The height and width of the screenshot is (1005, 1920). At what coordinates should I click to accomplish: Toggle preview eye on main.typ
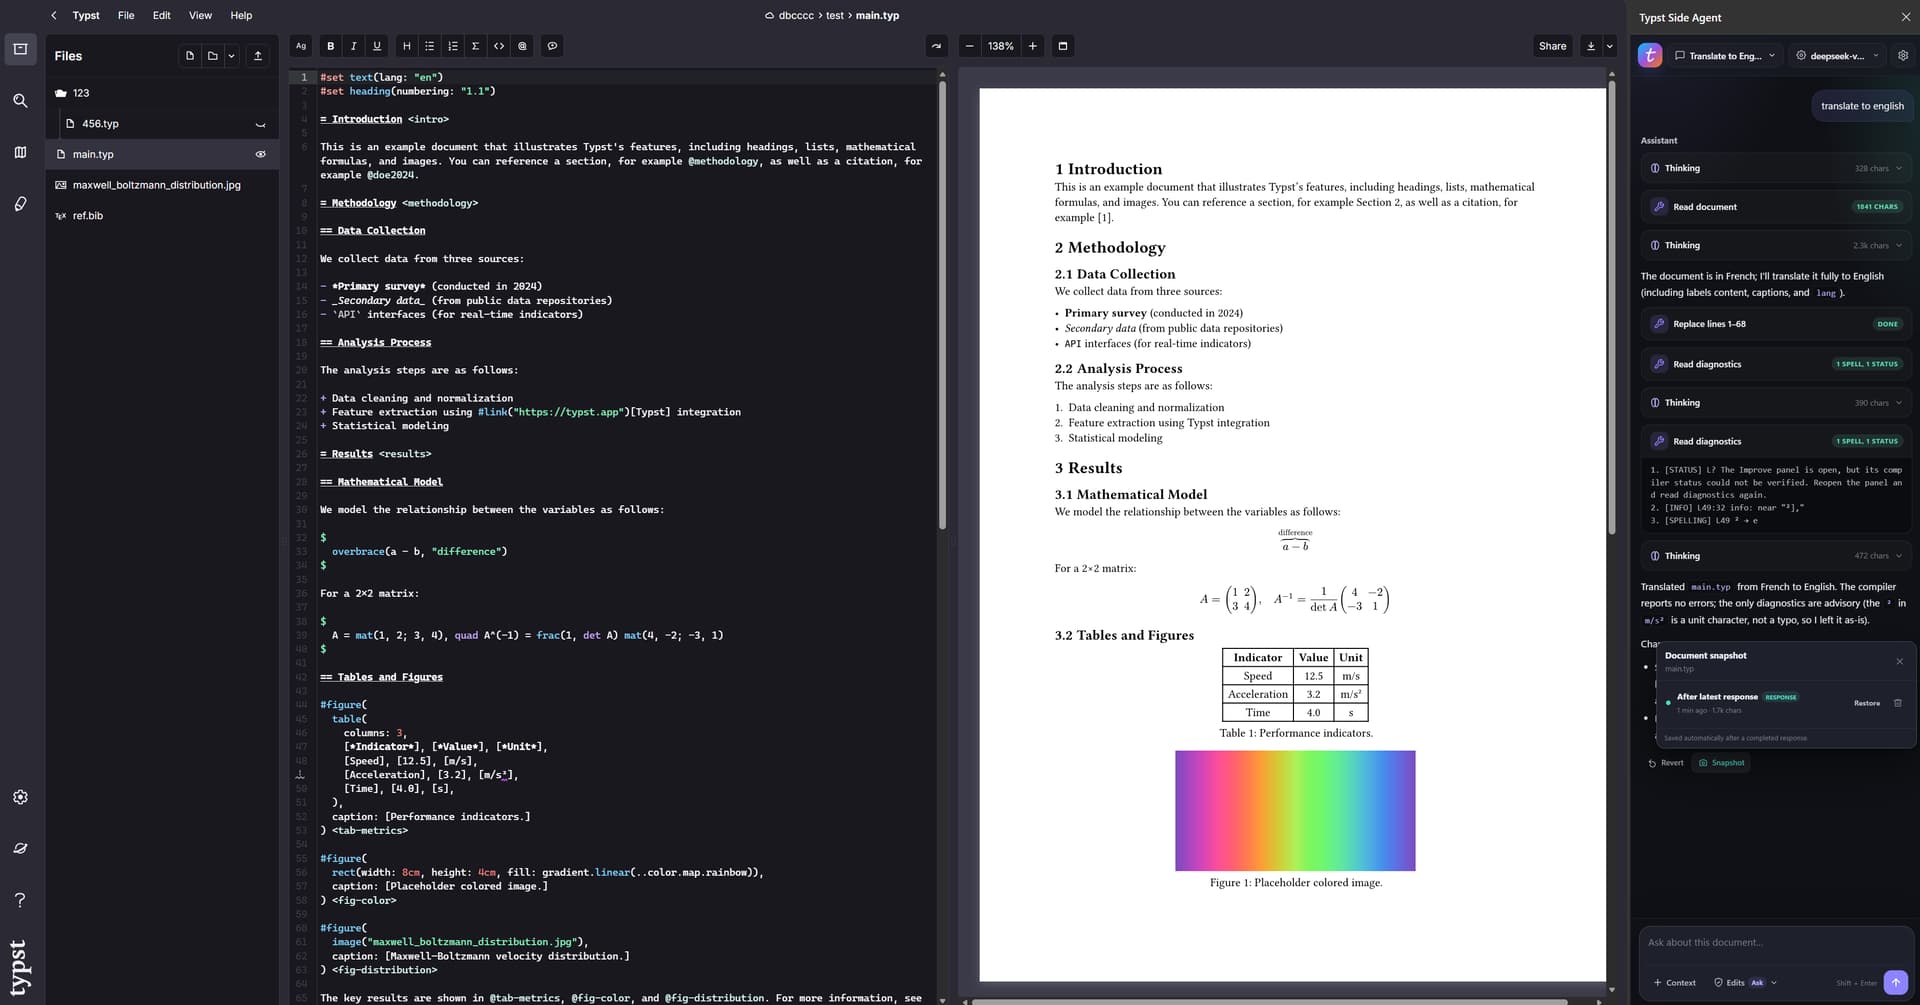[x=260, y=154]
